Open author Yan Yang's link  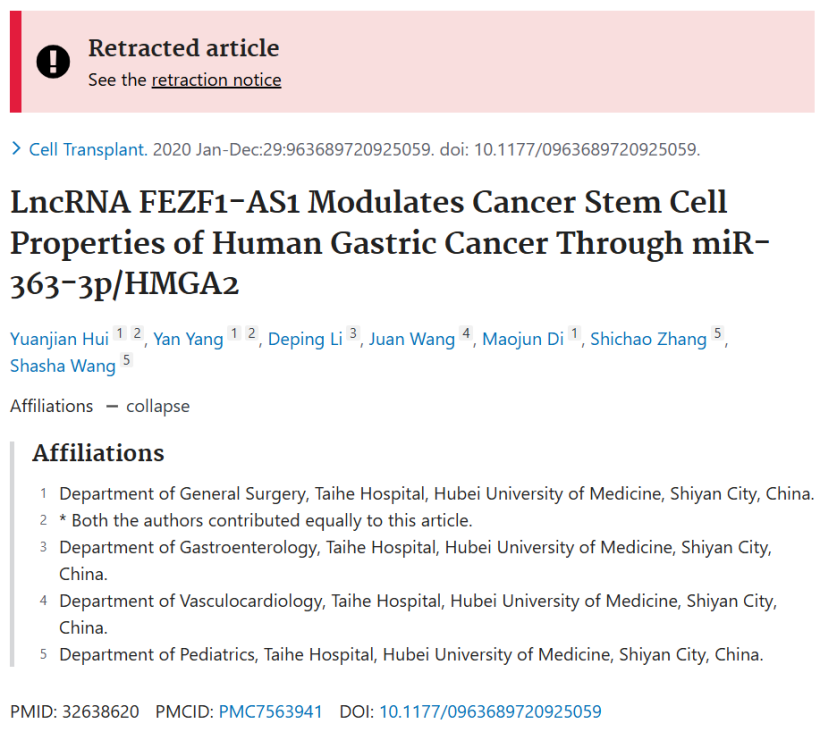(188, 339)
